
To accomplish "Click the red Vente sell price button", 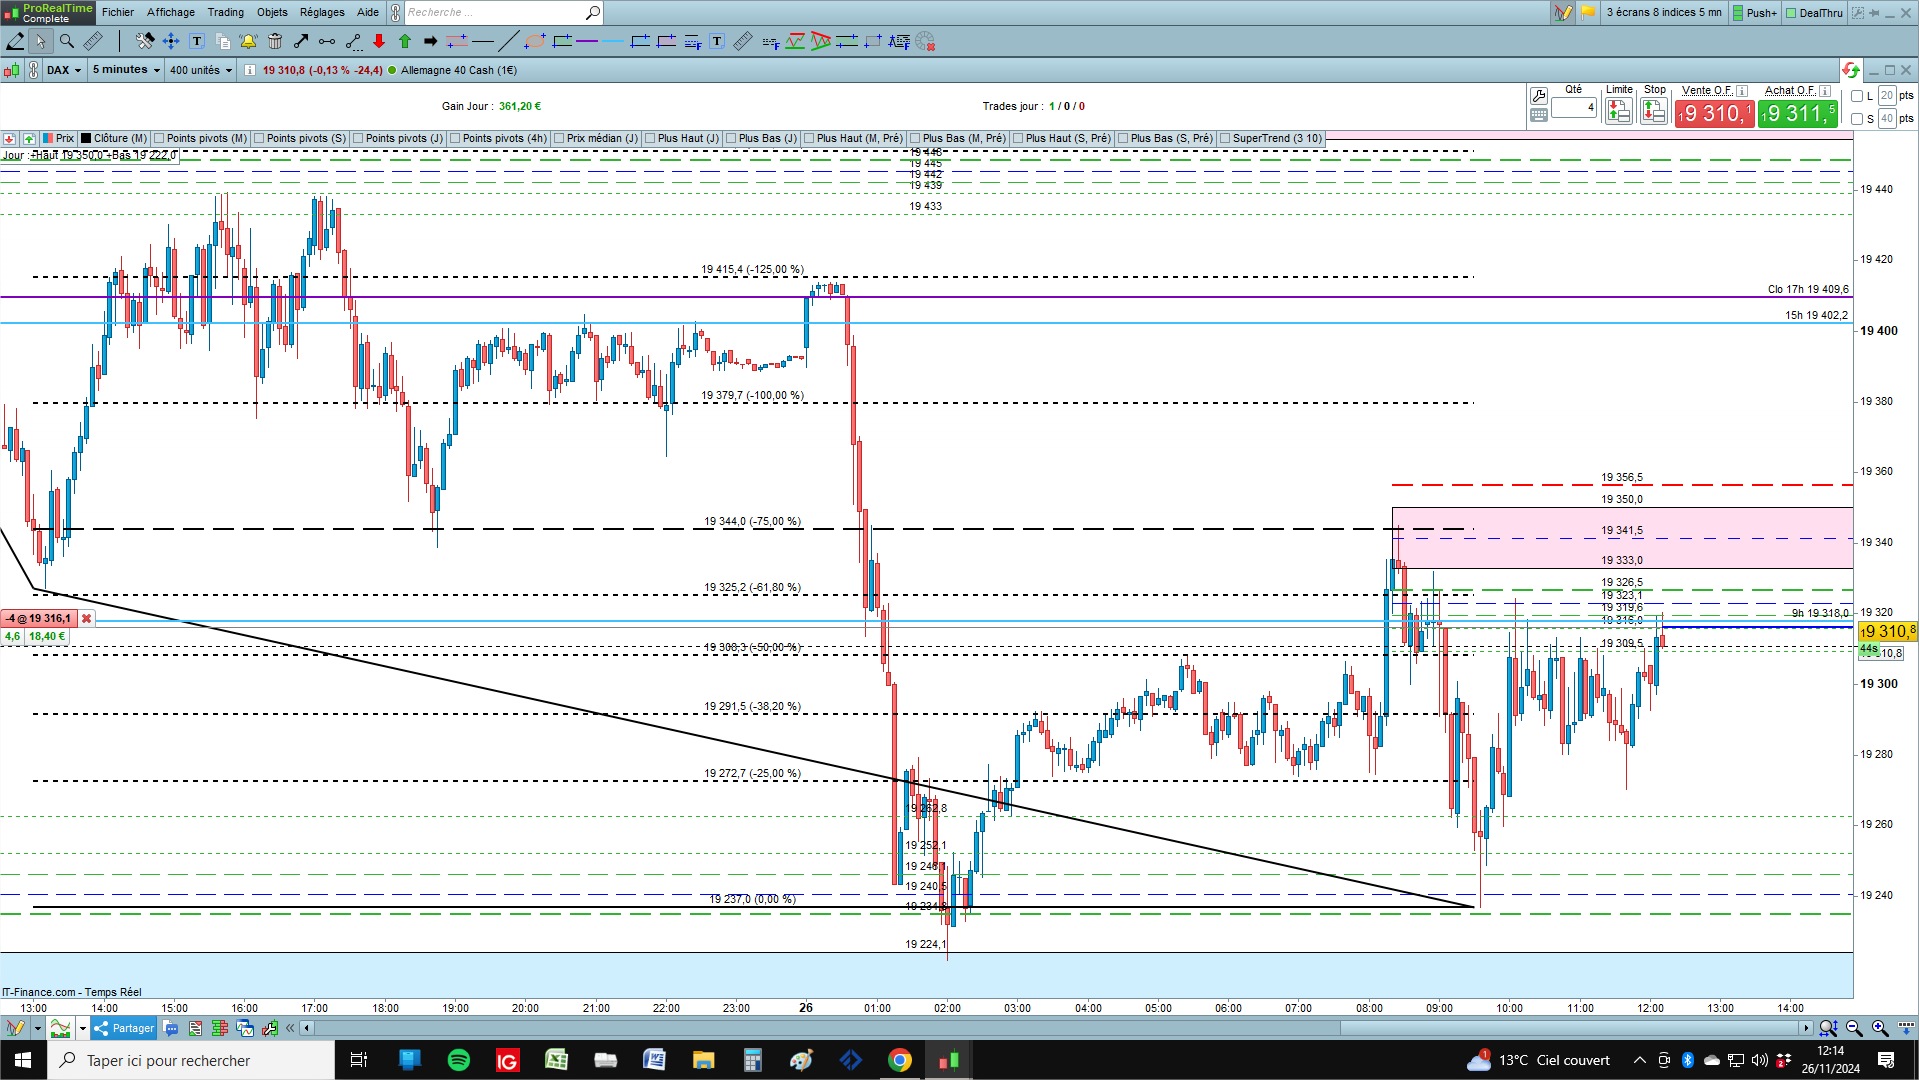I will [1714, 113].
